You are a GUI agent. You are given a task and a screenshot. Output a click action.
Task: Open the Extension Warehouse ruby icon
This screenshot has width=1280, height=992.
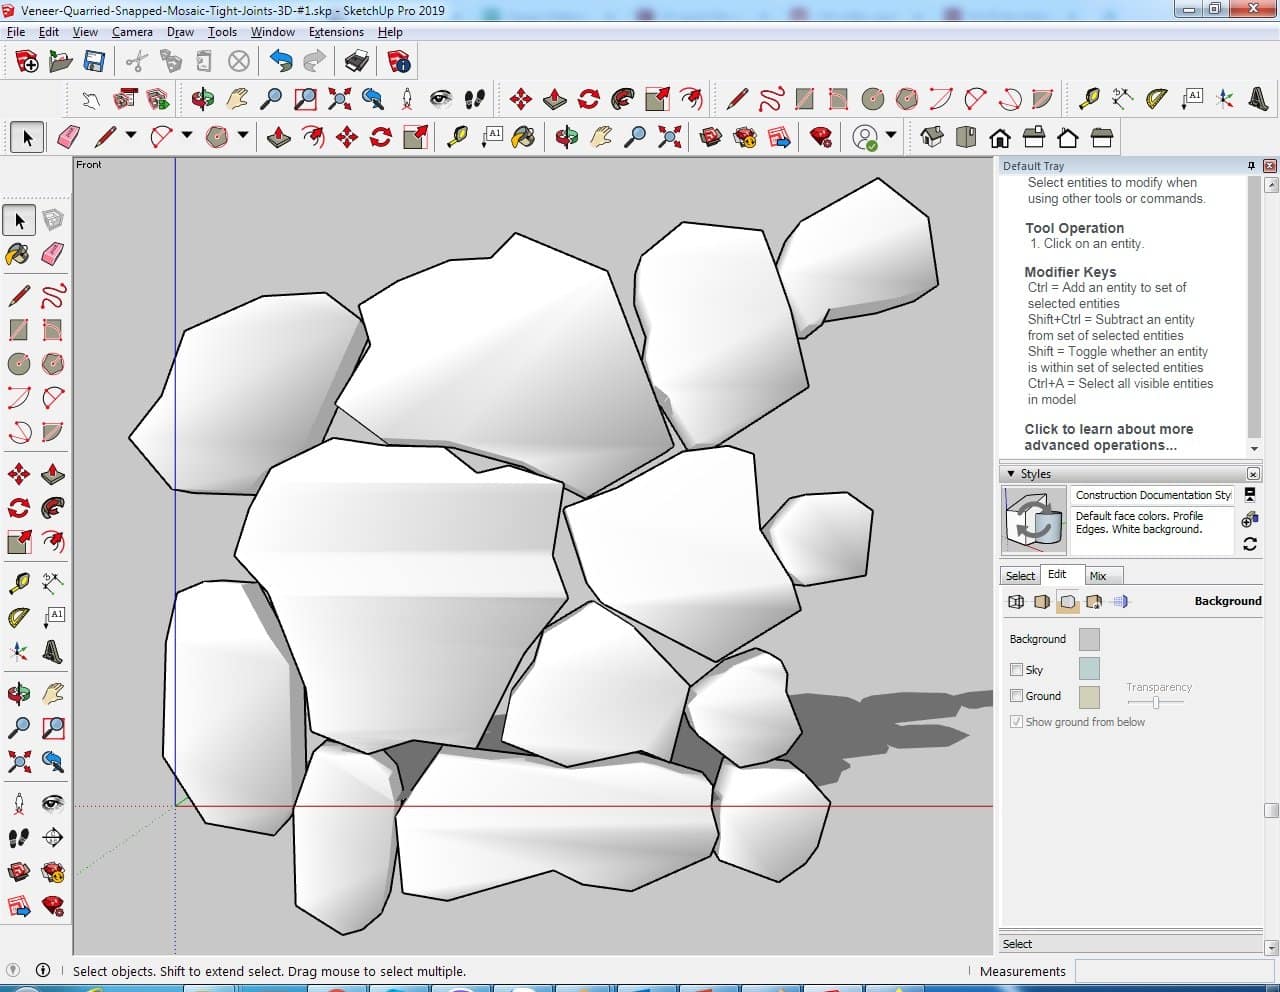[x=821, y=137]
